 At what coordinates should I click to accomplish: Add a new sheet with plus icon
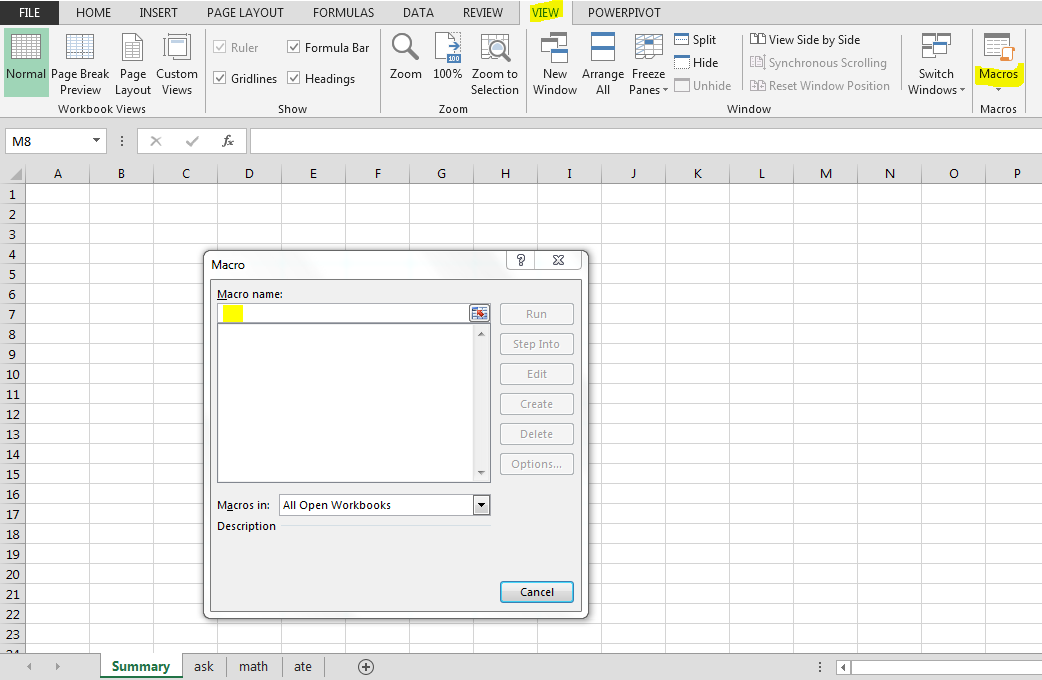coord(366,667)
